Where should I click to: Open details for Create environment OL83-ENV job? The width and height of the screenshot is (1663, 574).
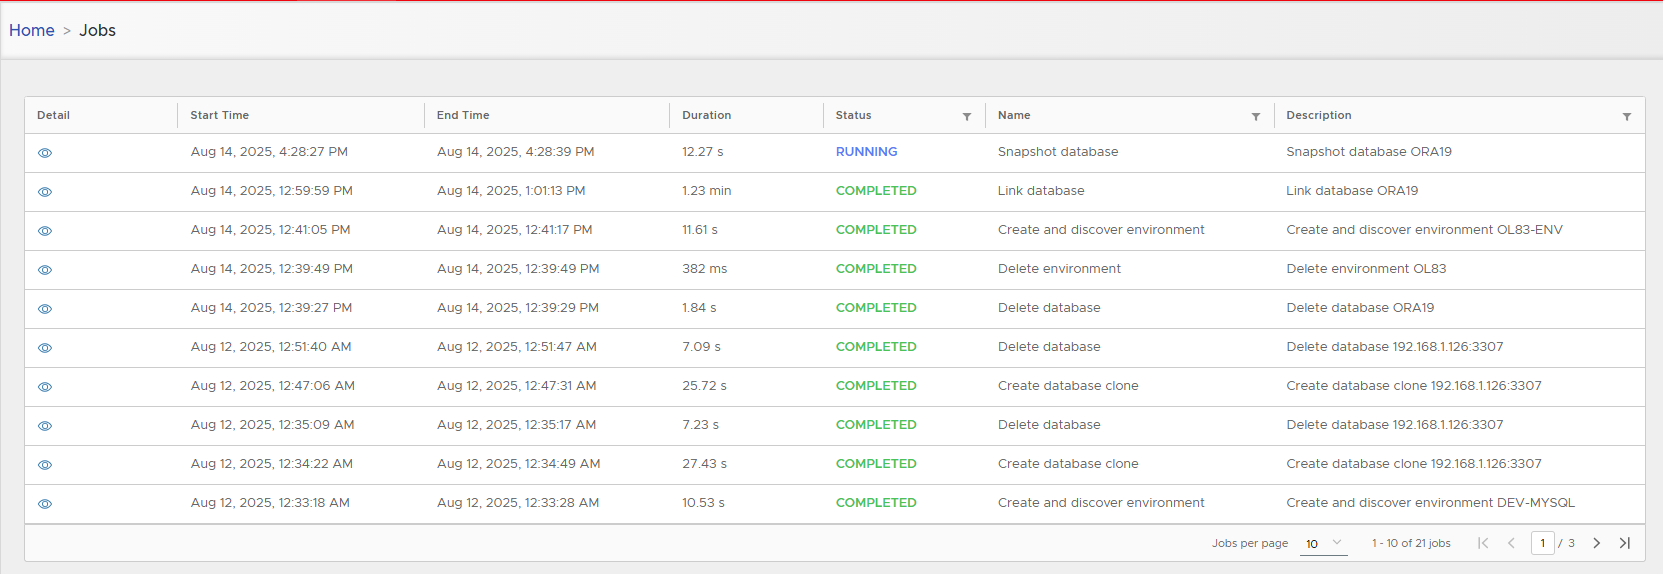[45, 231]
